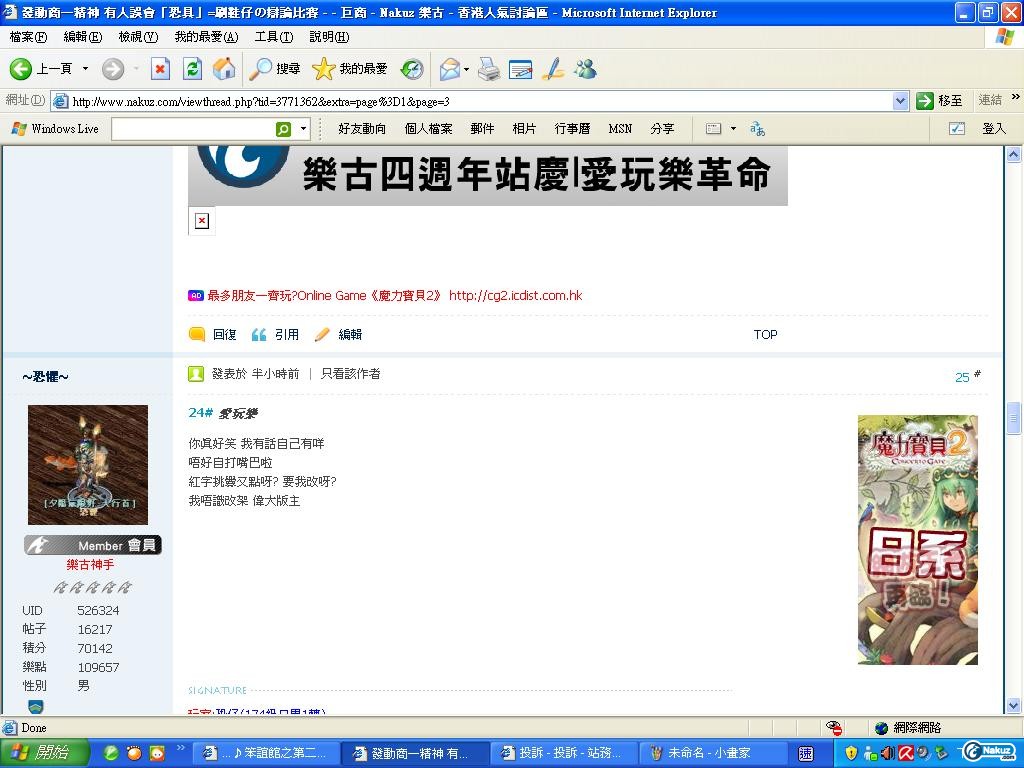The width and height of the screenshot is (1024, 768).
Task: Open the Back button history dropdown arrow
Action: coord(85,69)
